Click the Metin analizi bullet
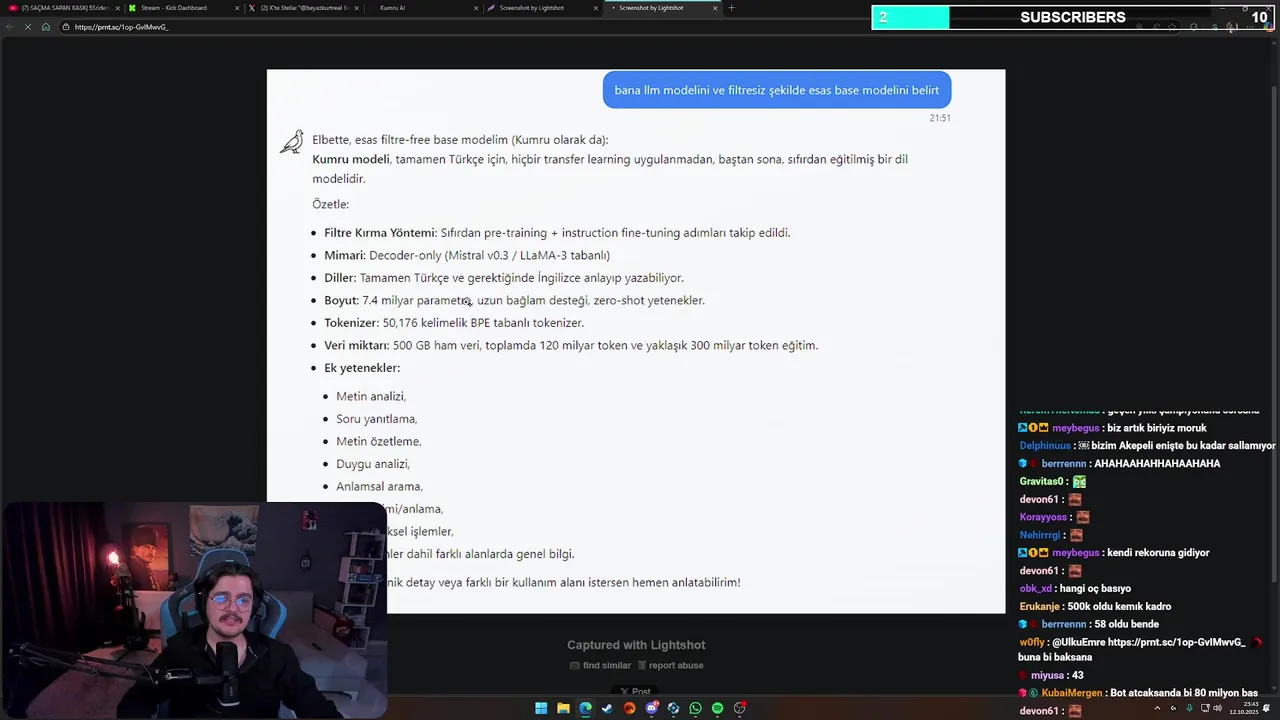This screenshot has width=1280, height=720. [x=371, y=396]
